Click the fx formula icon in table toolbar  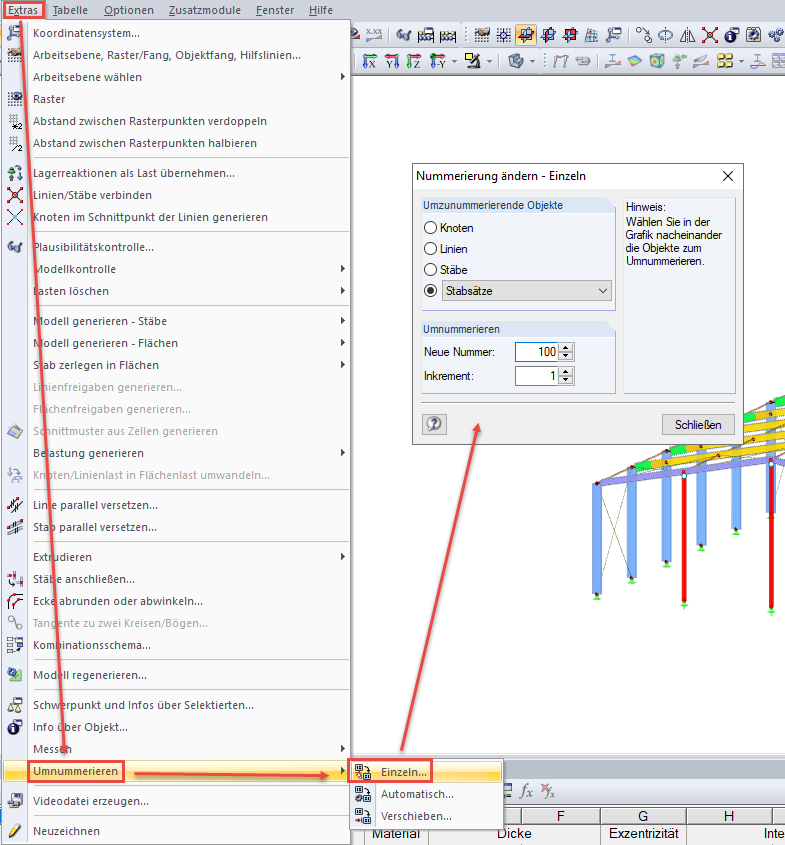point(526,791)
